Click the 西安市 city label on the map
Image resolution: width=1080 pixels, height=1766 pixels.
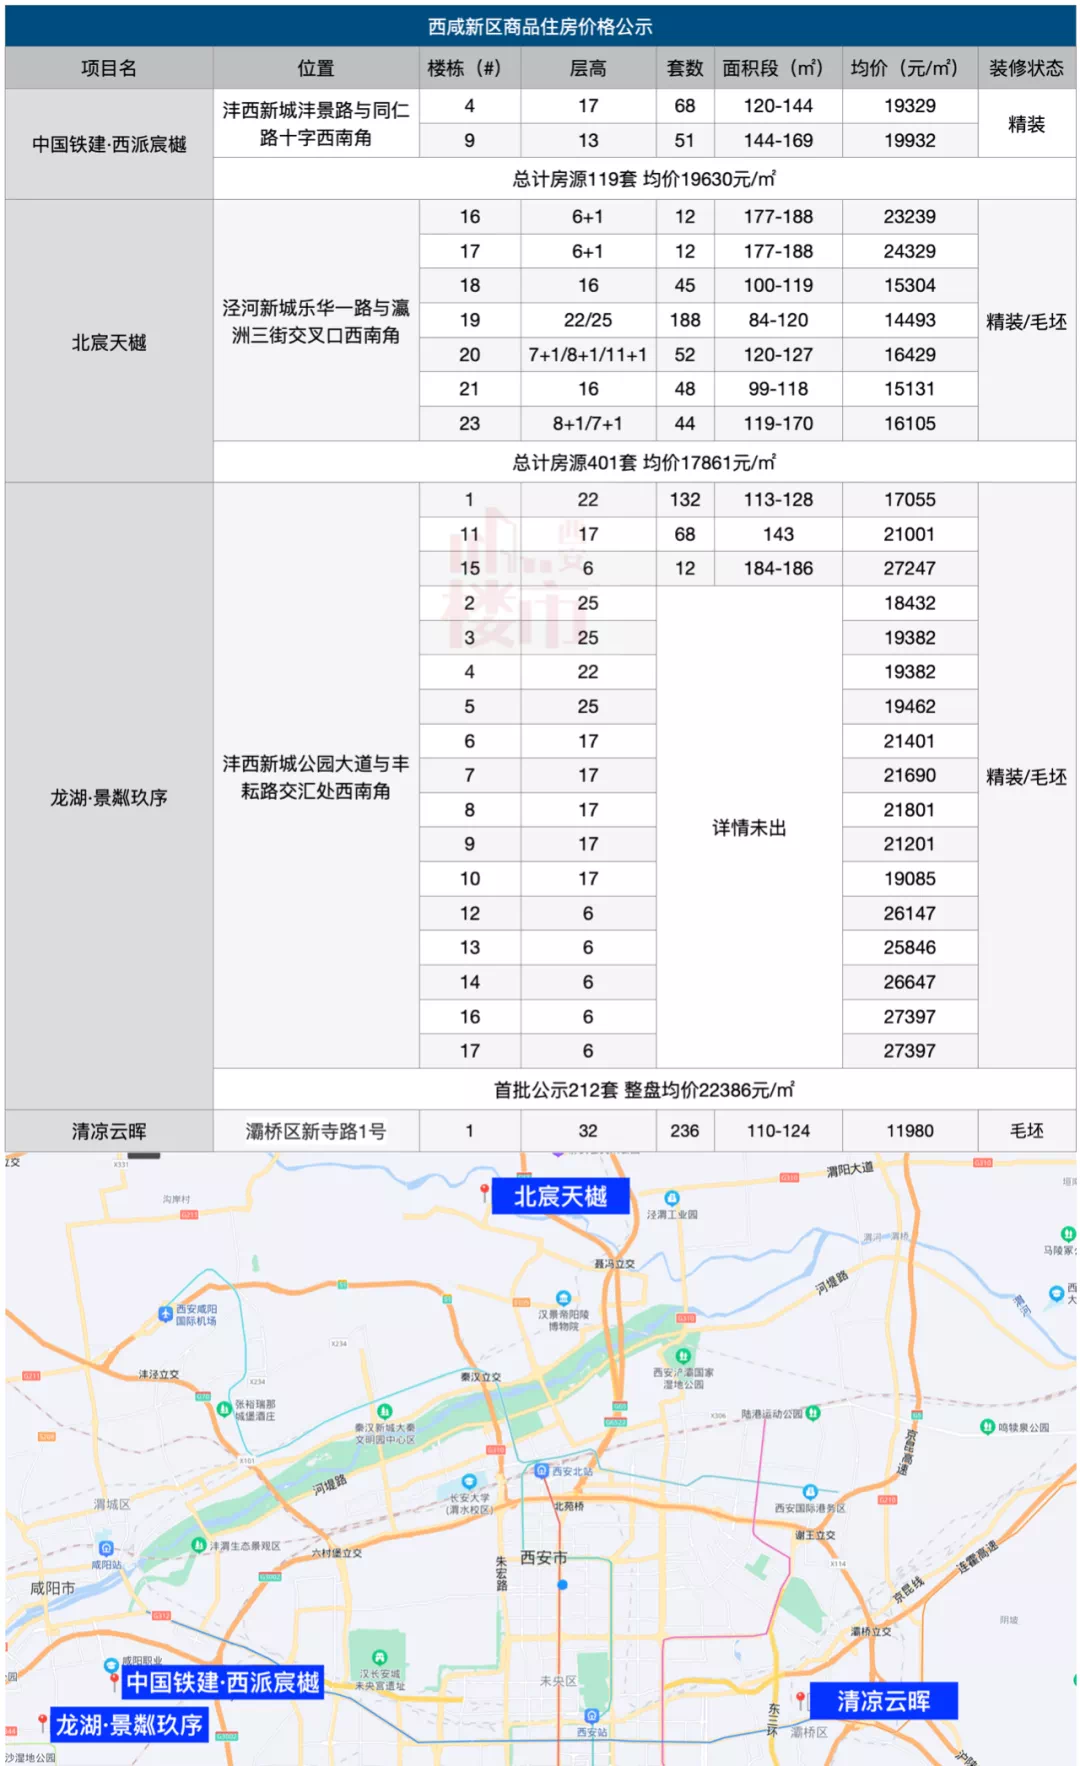tap(544, 1558)
